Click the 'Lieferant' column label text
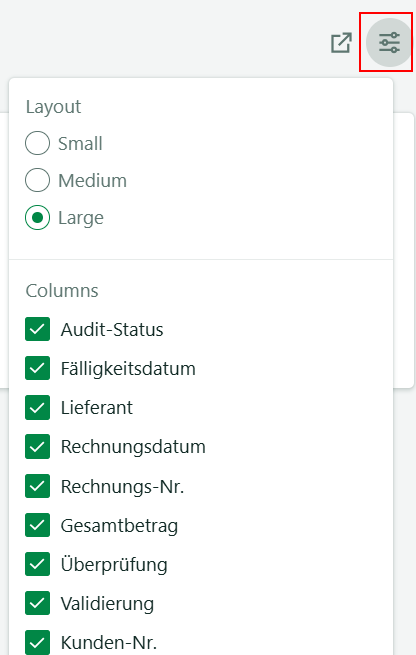The height and width of the screenshot is (655, 416). [97, 408]
